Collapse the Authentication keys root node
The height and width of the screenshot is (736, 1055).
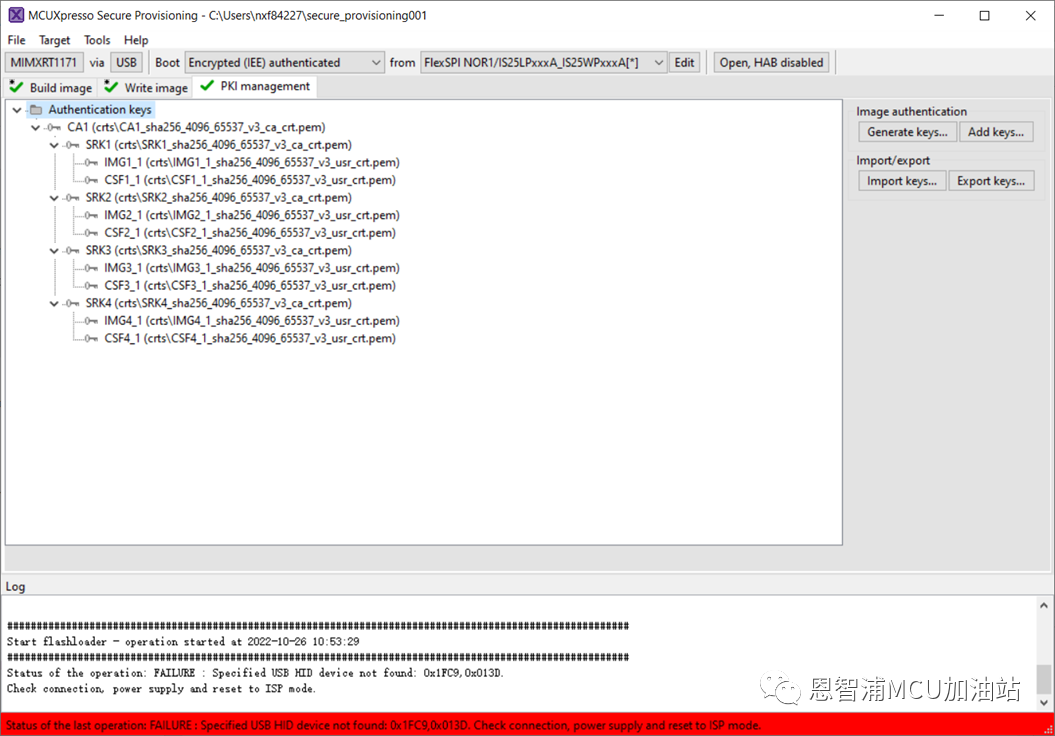coord(17,110)
